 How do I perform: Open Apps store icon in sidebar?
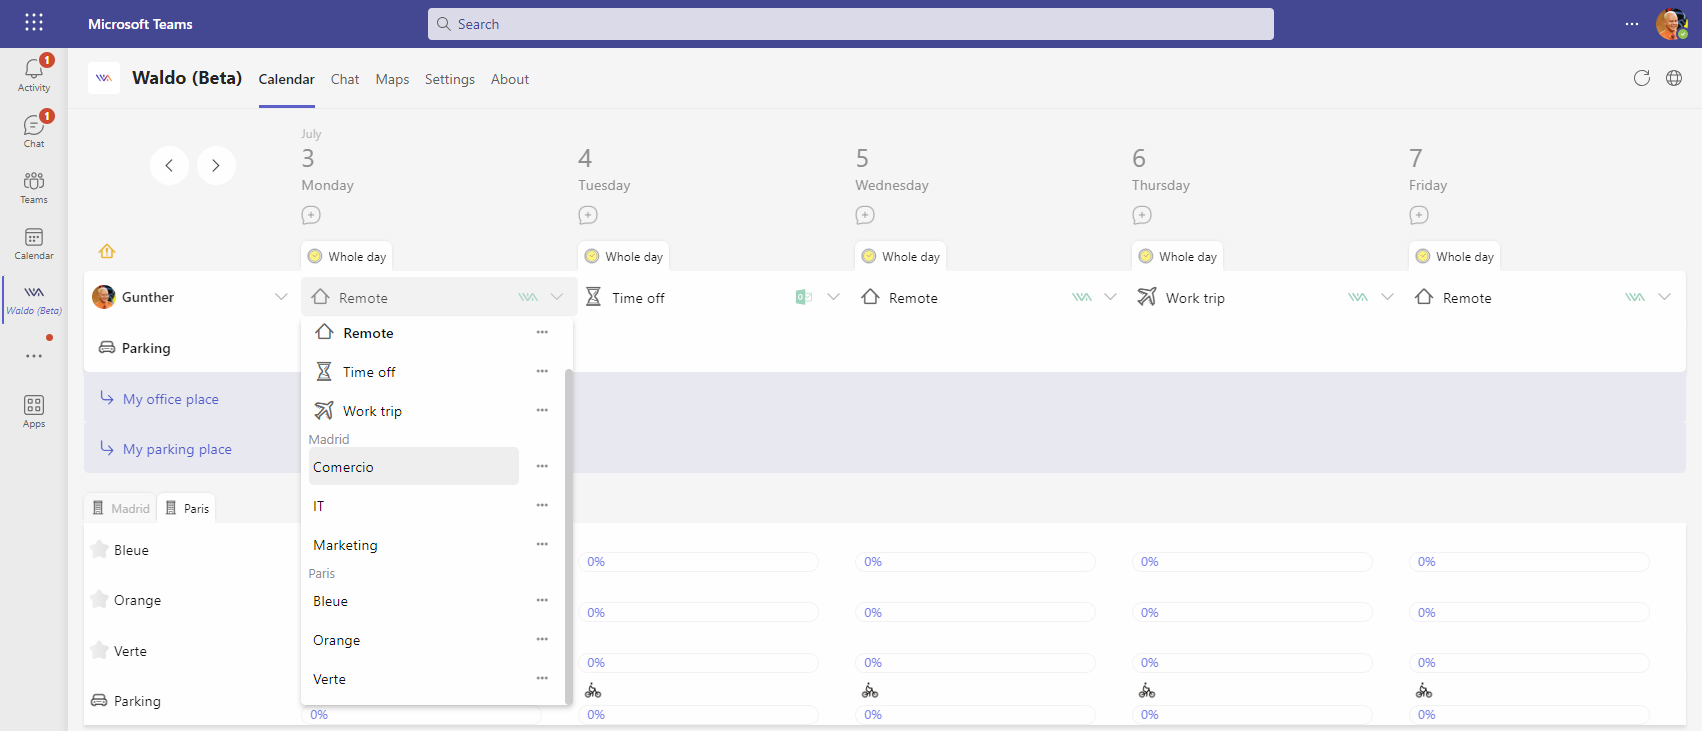pos(34,411)
